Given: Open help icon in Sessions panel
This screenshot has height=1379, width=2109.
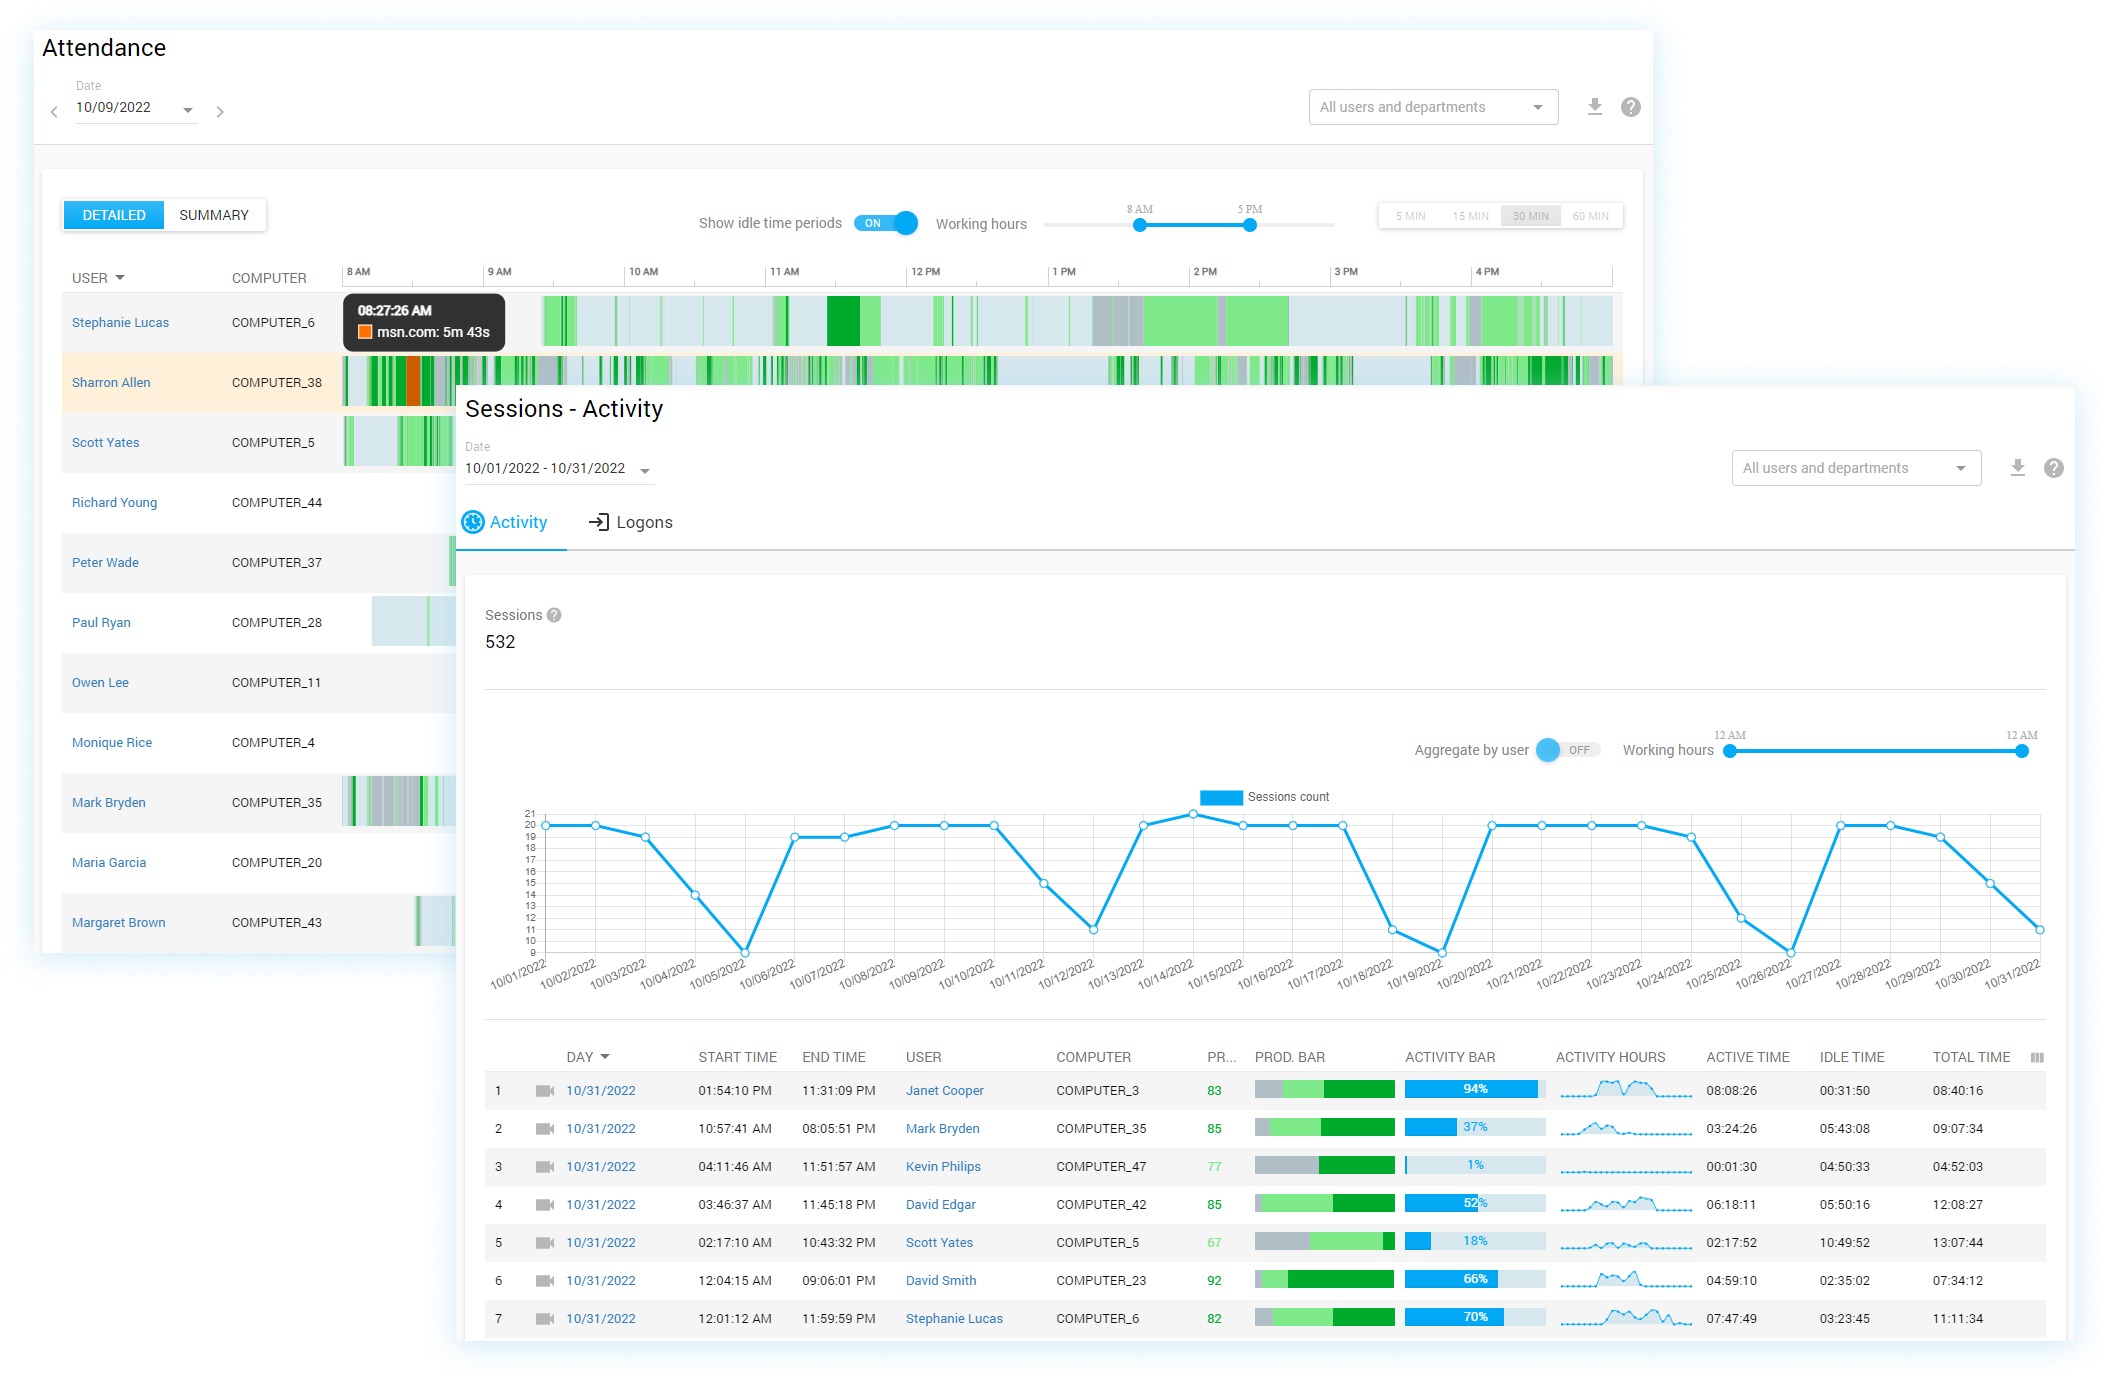Looking at the screenshot, I should pos(2053,468).
